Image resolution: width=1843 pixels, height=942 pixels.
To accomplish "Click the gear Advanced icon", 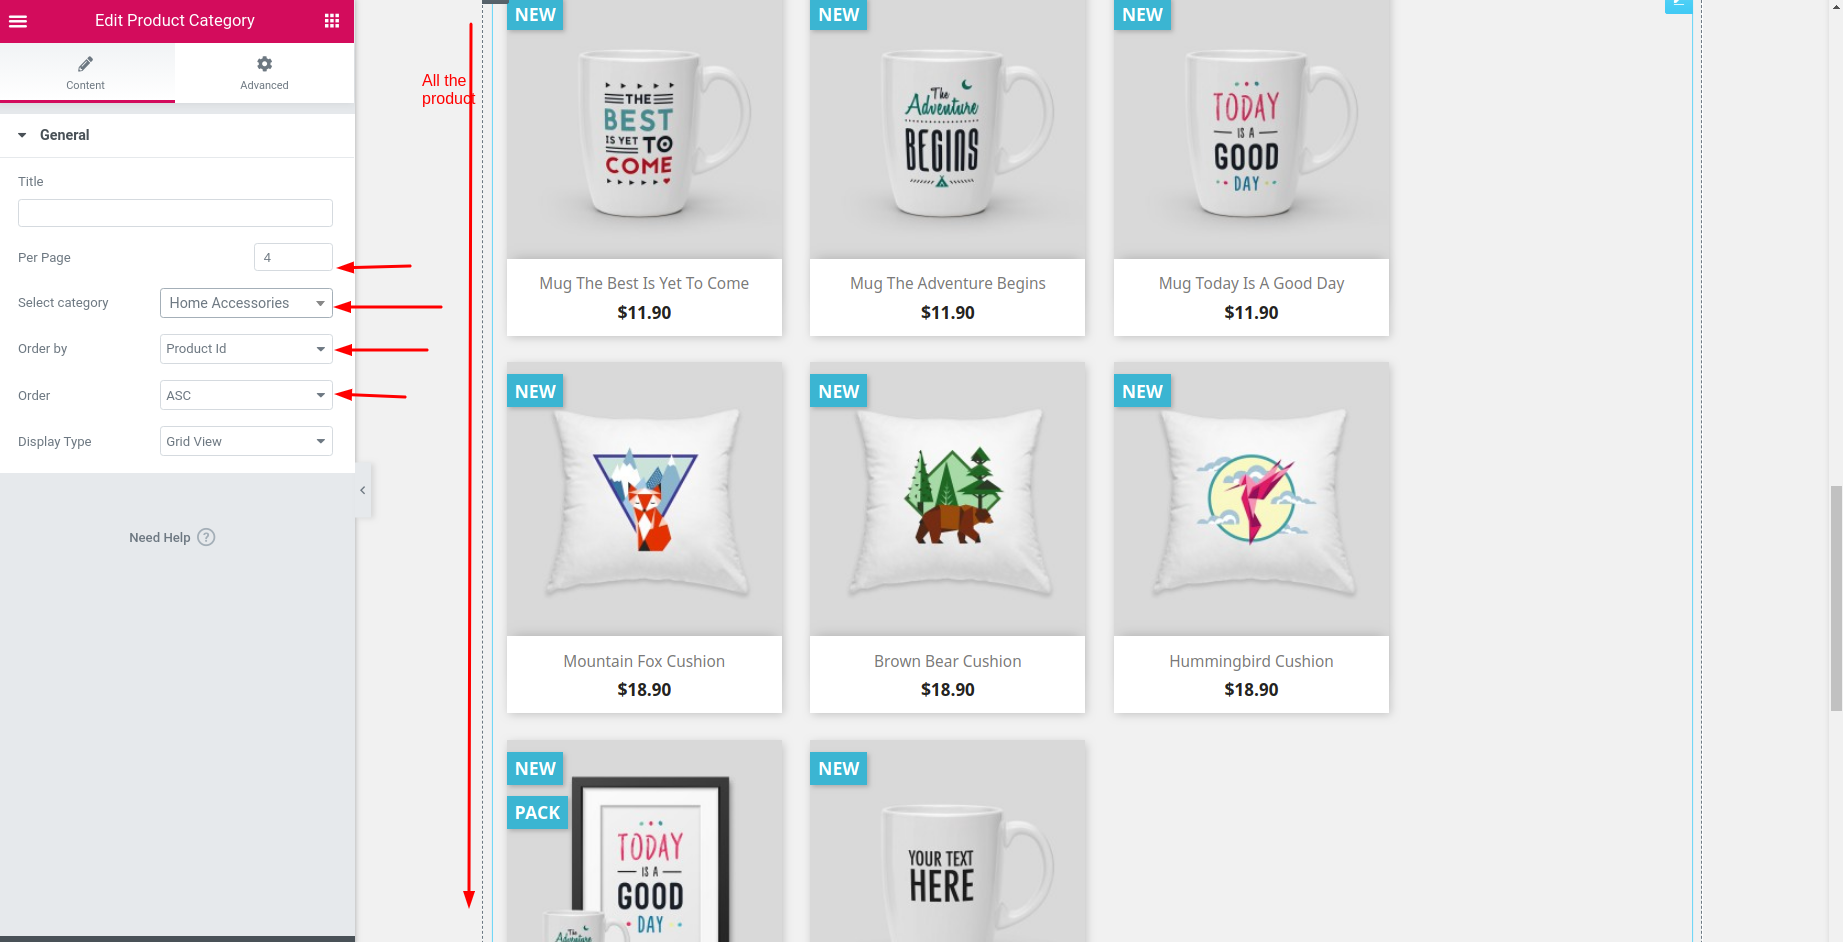I will click(264, 64).
